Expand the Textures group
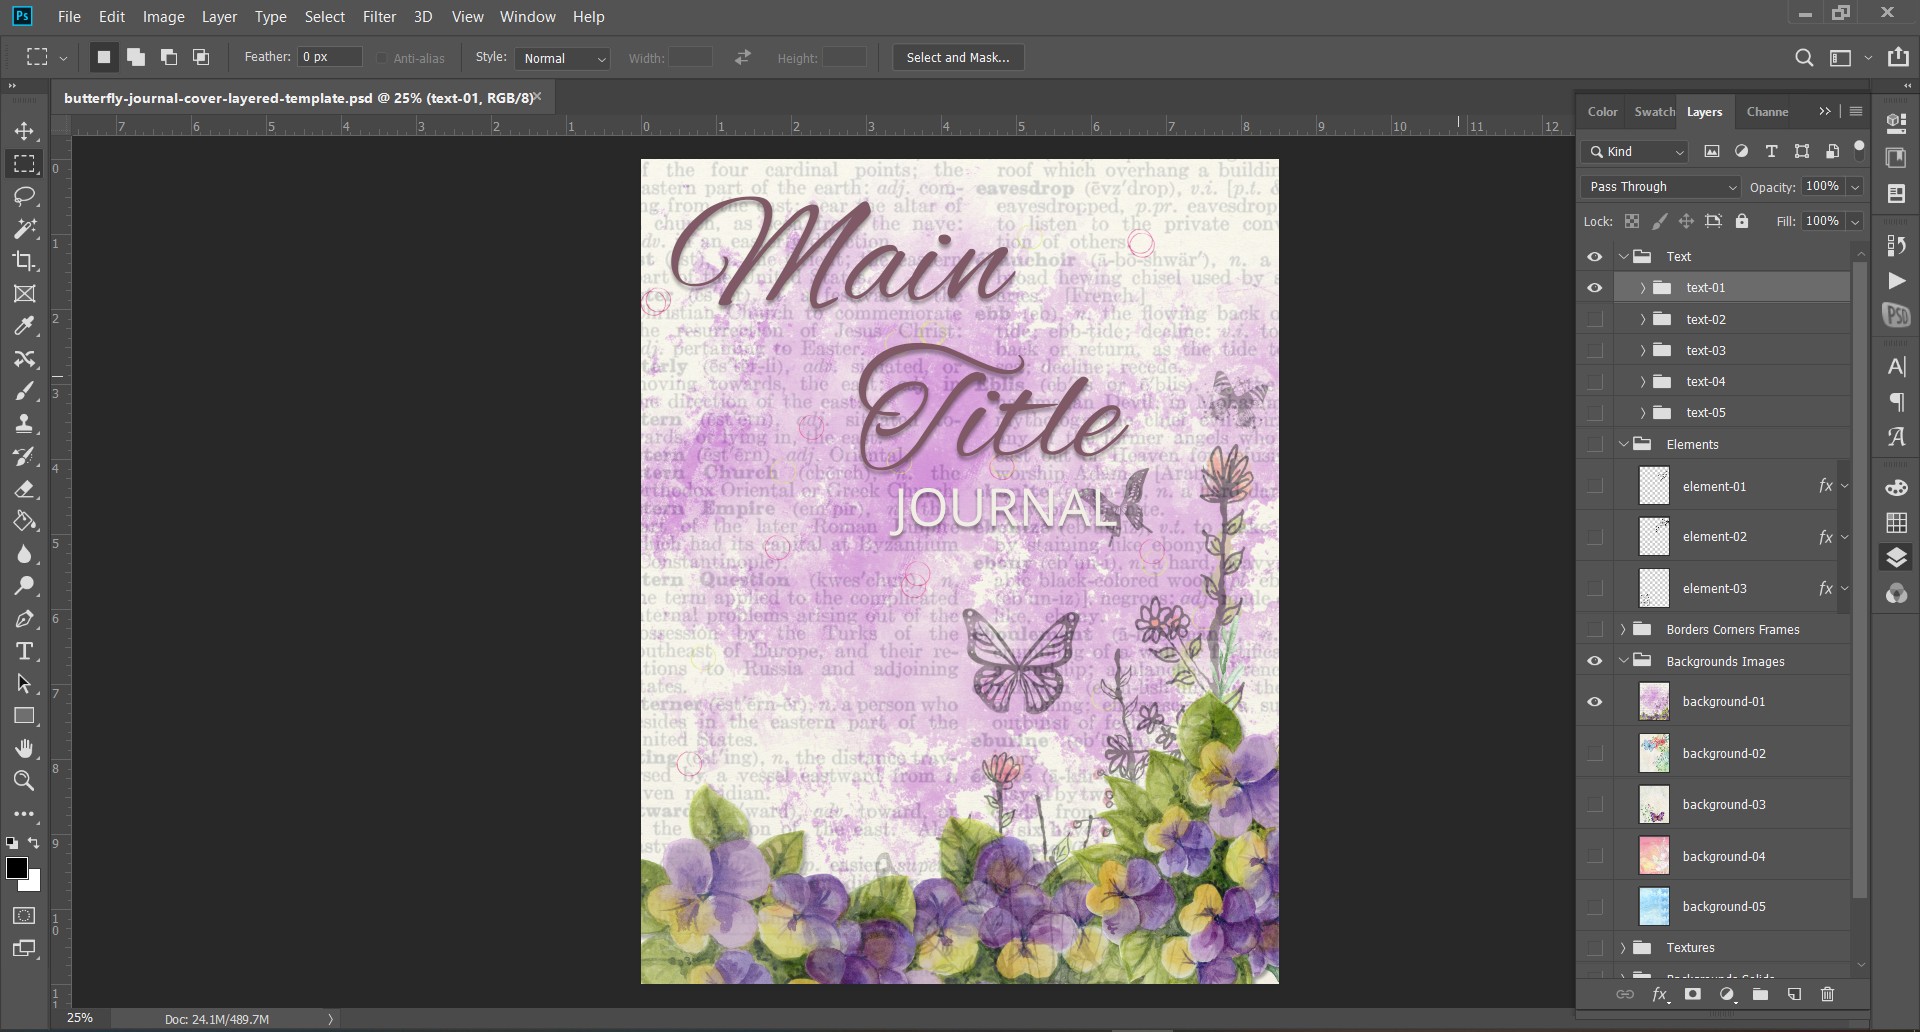 coord(1623,947)
